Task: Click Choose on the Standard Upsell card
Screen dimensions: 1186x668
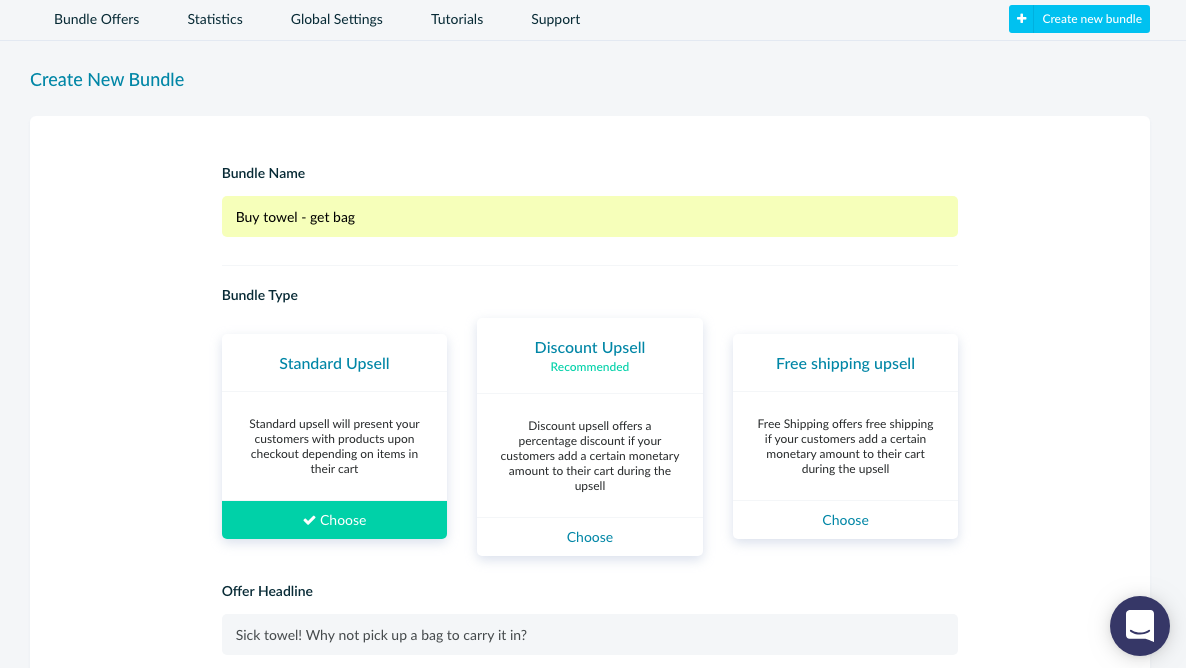Action: (334, 520)
